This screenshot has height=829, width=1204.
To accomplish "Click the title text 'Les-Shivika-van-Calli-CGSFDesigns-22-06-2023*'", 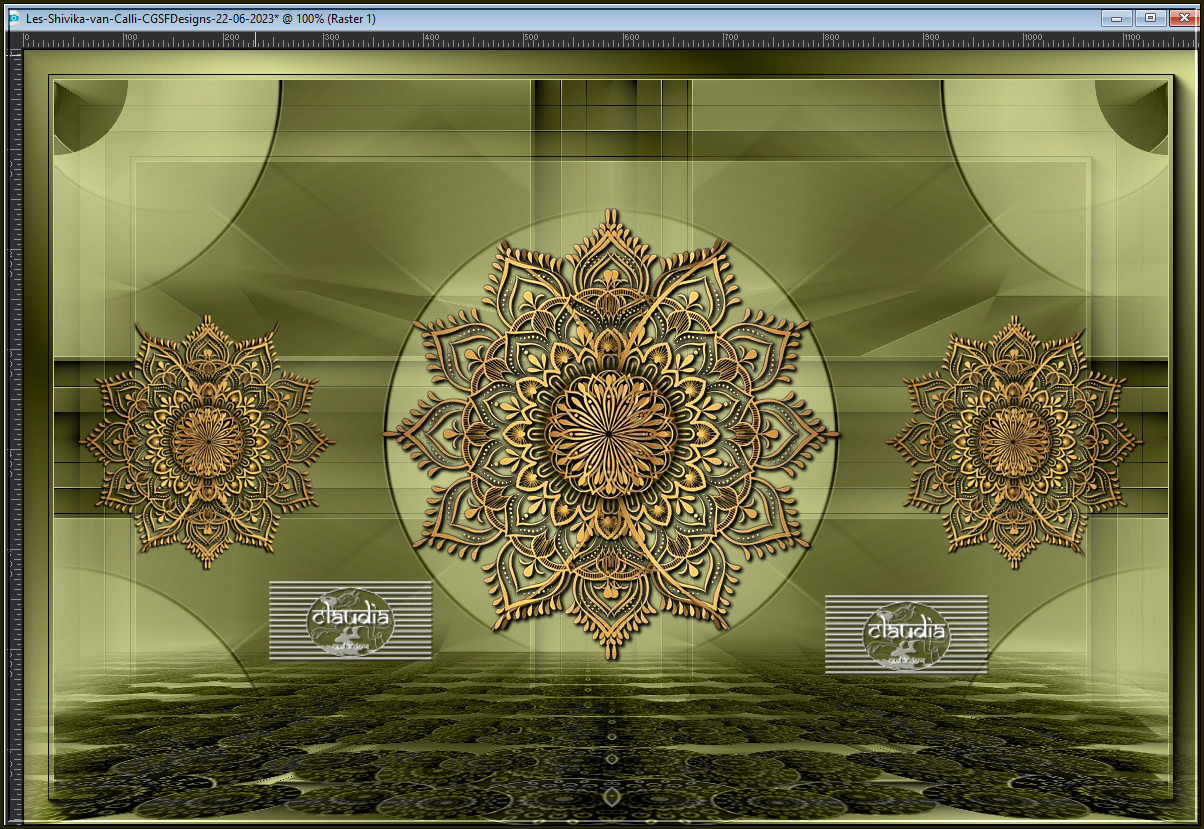I will coord(153,19).
